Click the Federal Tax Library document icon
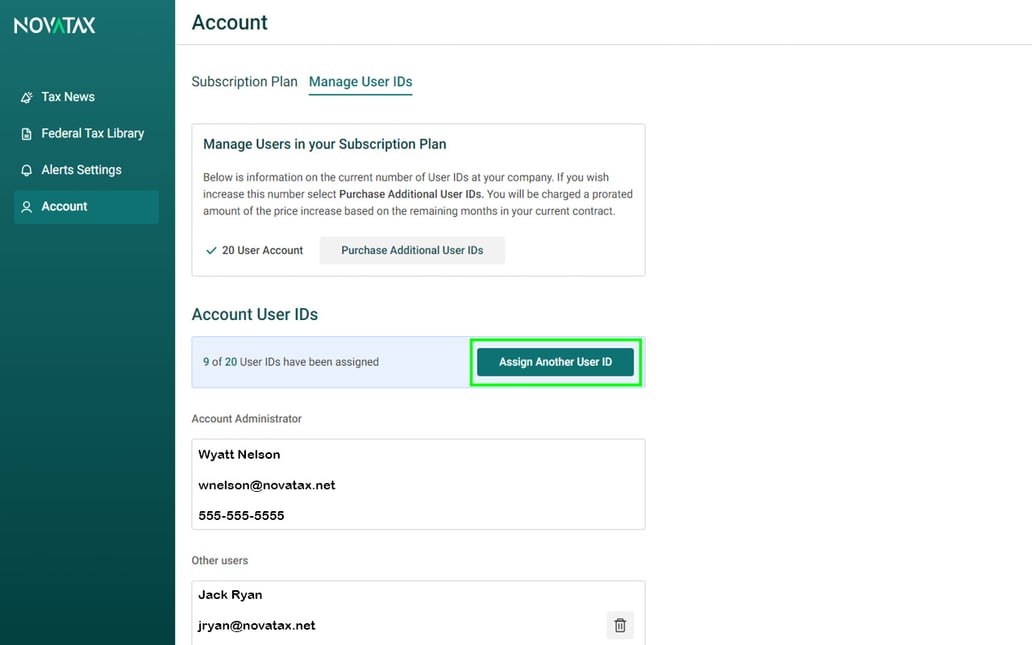This screenshot has height=645, width=1032. pos(26,134)
